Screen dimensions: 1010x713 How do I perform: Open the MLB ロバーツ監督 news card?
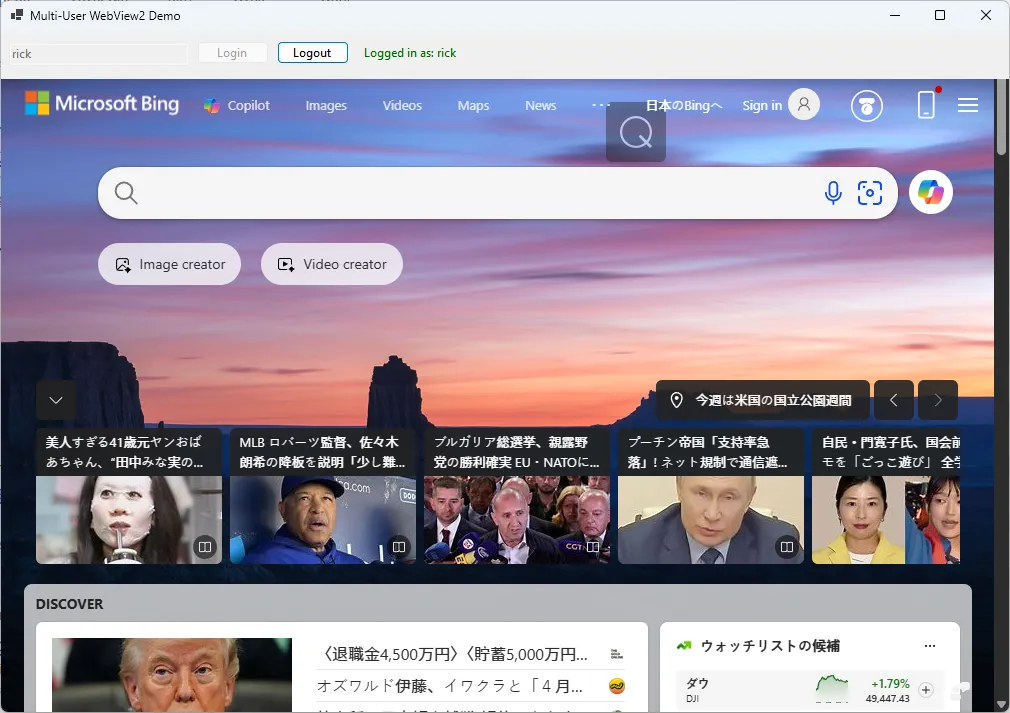point(323,496)
